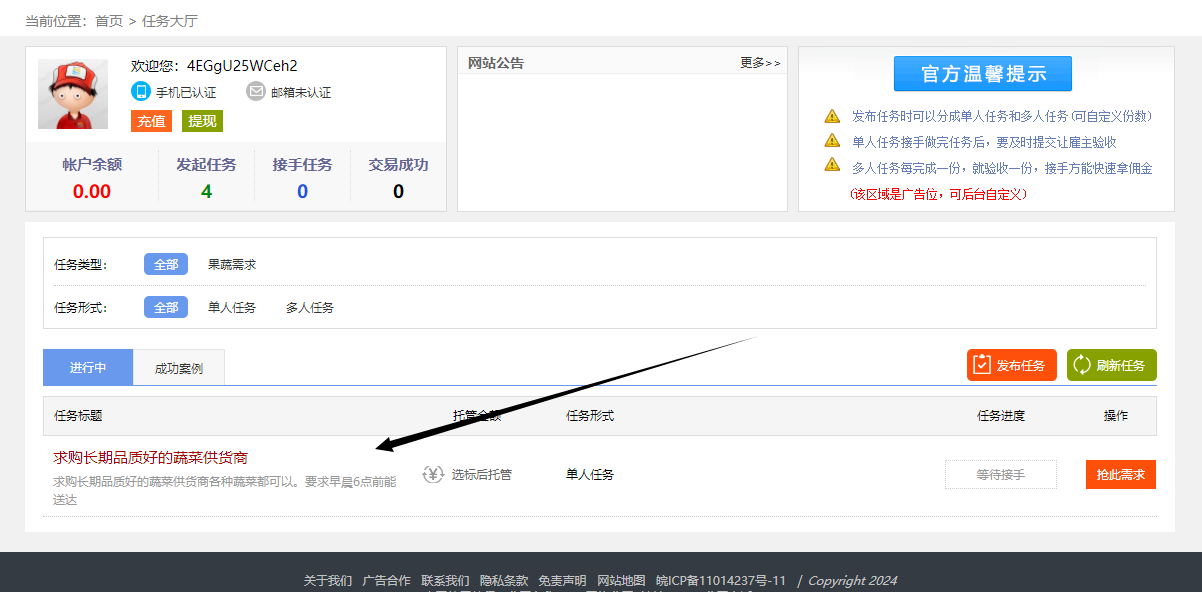The image size is (1202, 592).
Task: Open 广告合作 footer link
Action: (386, 581)
